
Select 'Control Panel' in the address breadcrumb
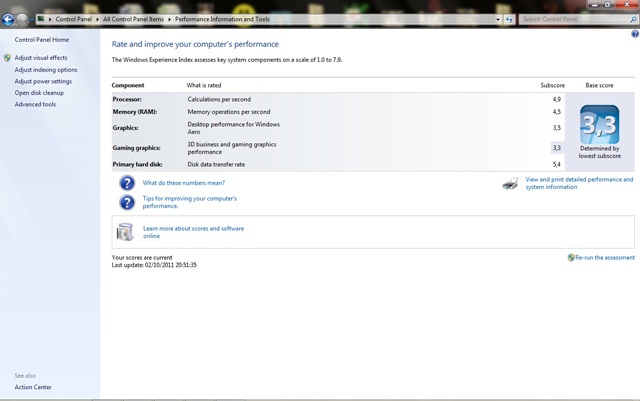pyautogui.click(x=72, y=19)
